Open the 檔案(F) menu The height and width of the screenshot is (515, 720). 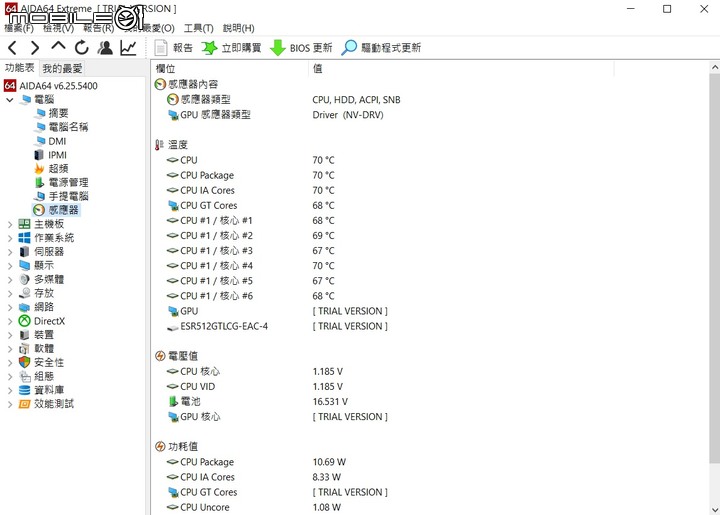pos(19,28)
